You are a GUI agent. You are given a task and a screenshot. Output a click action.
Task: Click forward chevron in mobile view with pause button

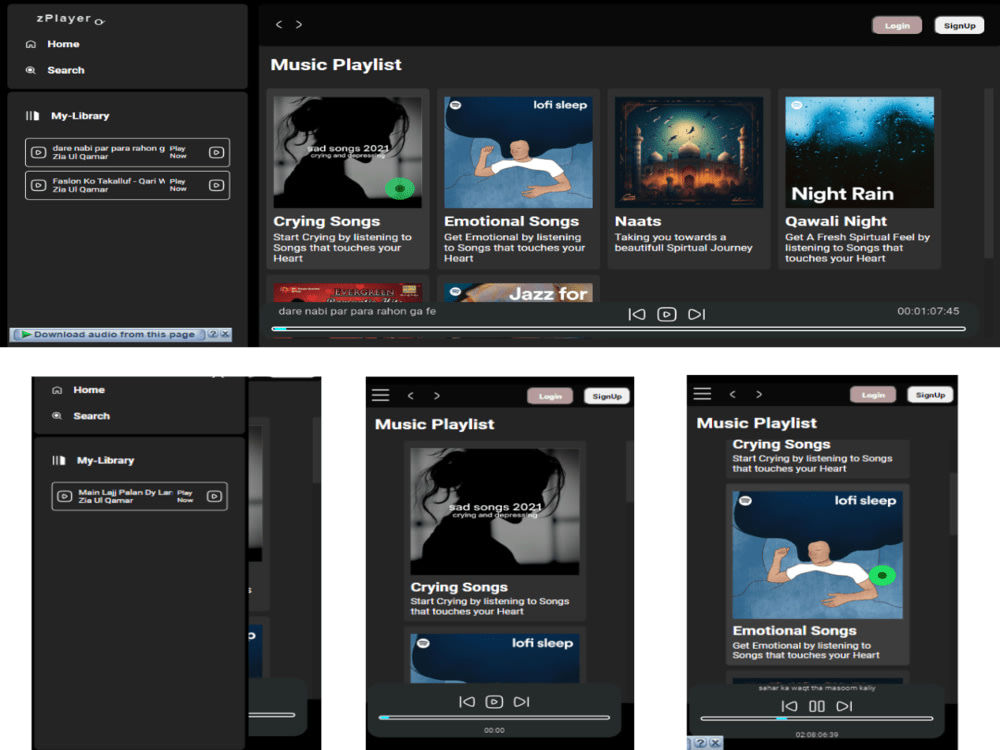(x=759, y=394)
